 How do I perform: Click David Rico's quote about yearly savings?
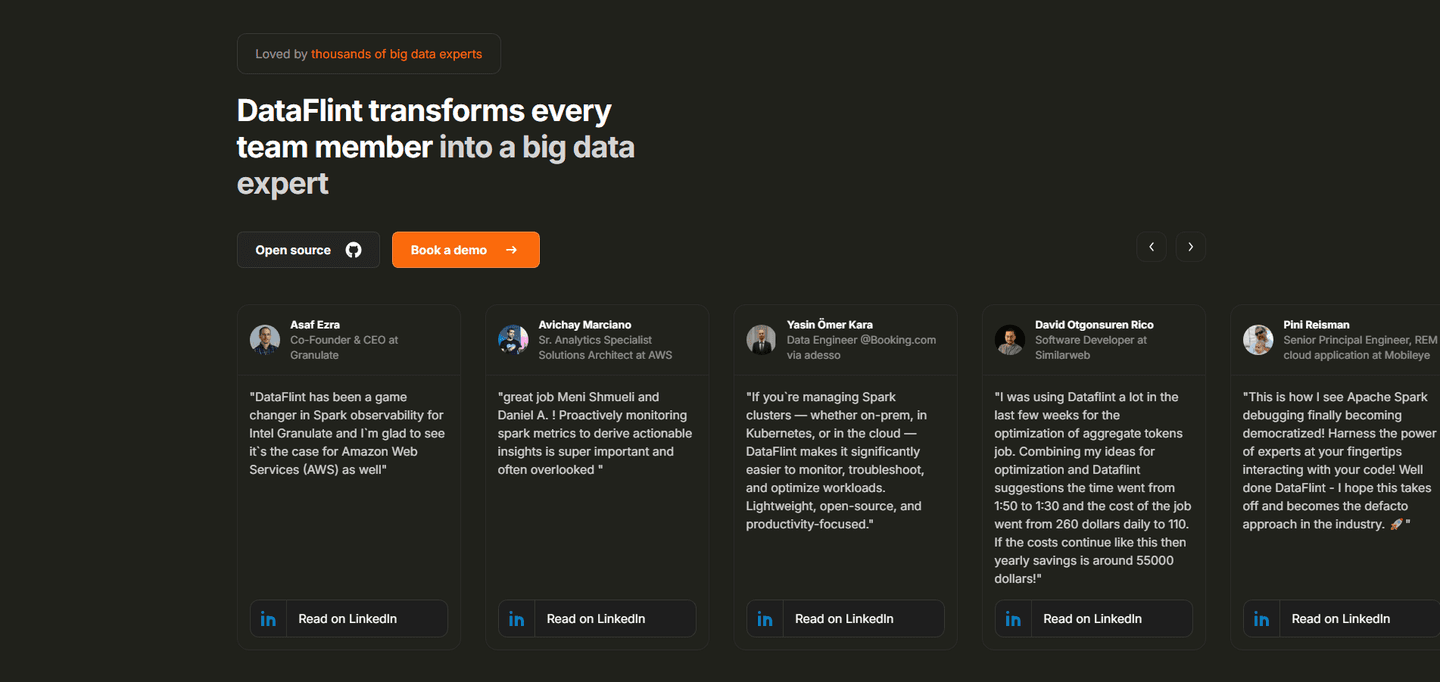point(1093,488)
